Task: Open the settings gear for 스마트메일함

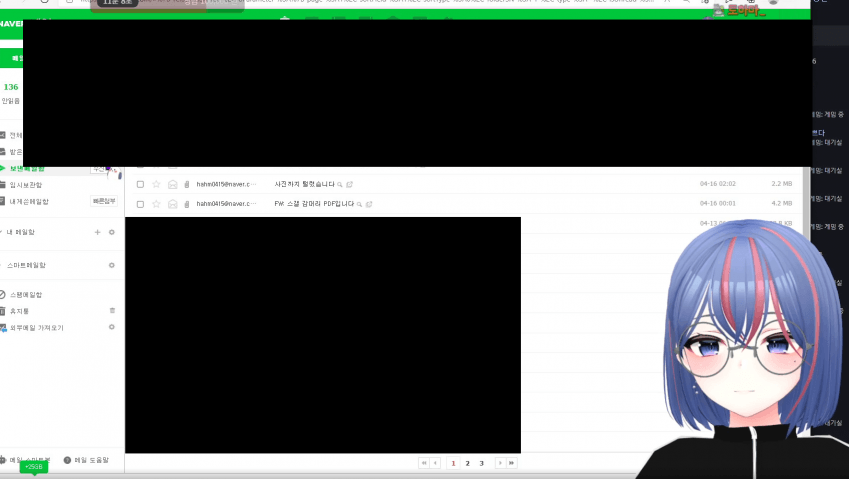Action: (x=112, y=265)
